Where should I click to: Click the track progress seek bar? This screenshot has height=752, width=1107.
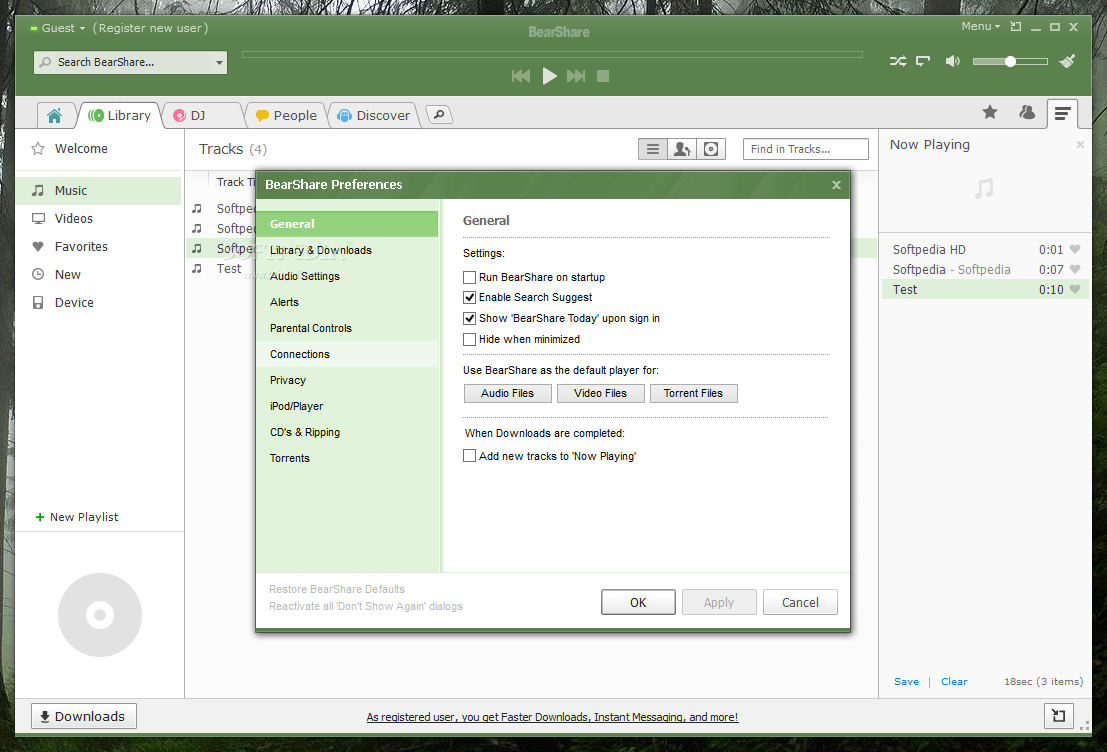point(552,54)
